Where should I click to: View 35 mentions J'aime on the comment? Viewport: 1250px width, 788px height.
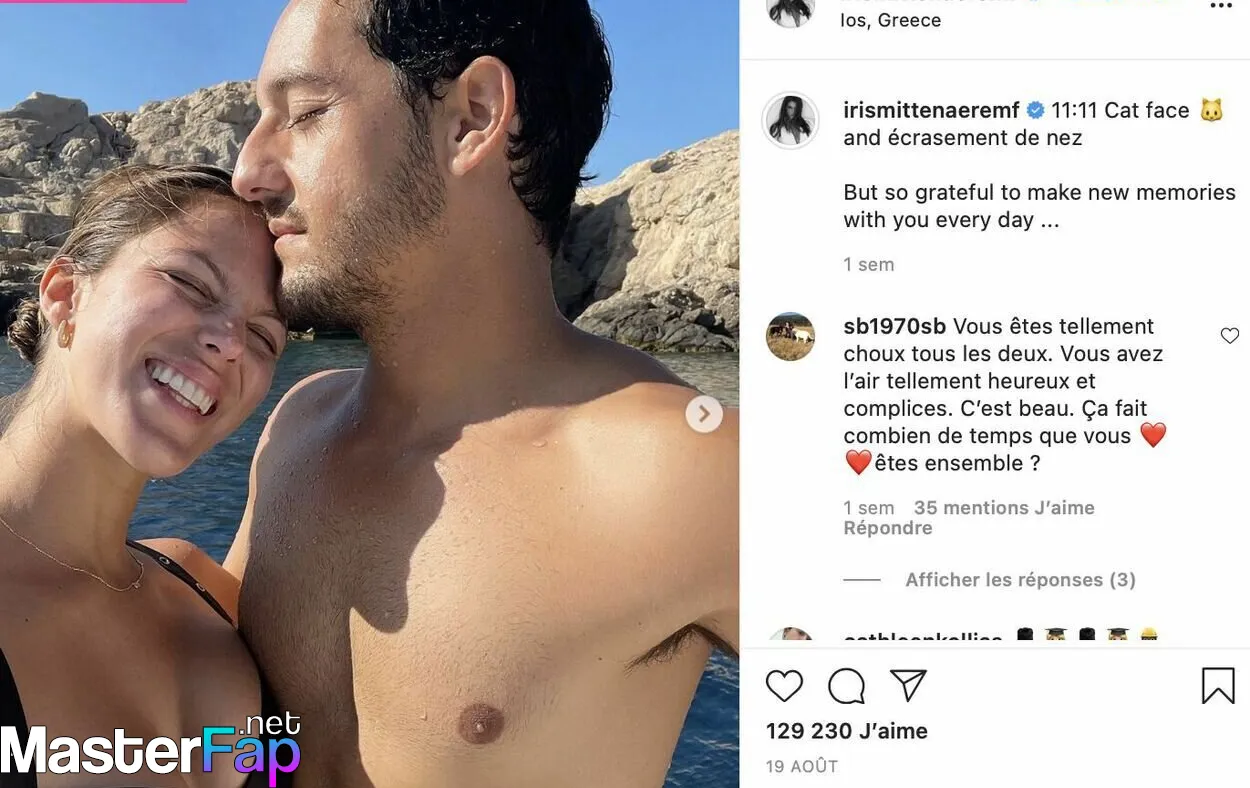point(1004,508)
